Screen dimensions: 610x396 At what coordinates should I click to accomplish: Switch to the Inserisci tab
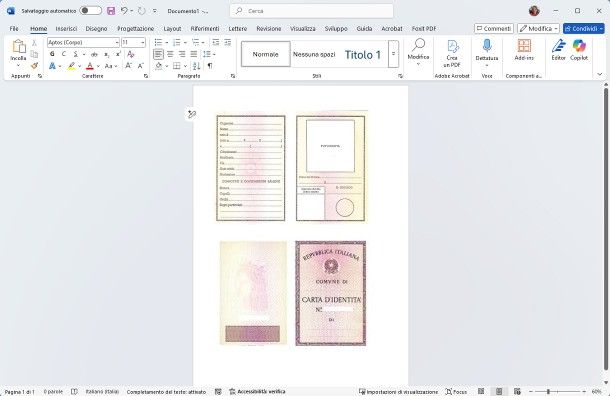[x=66, y=28]
